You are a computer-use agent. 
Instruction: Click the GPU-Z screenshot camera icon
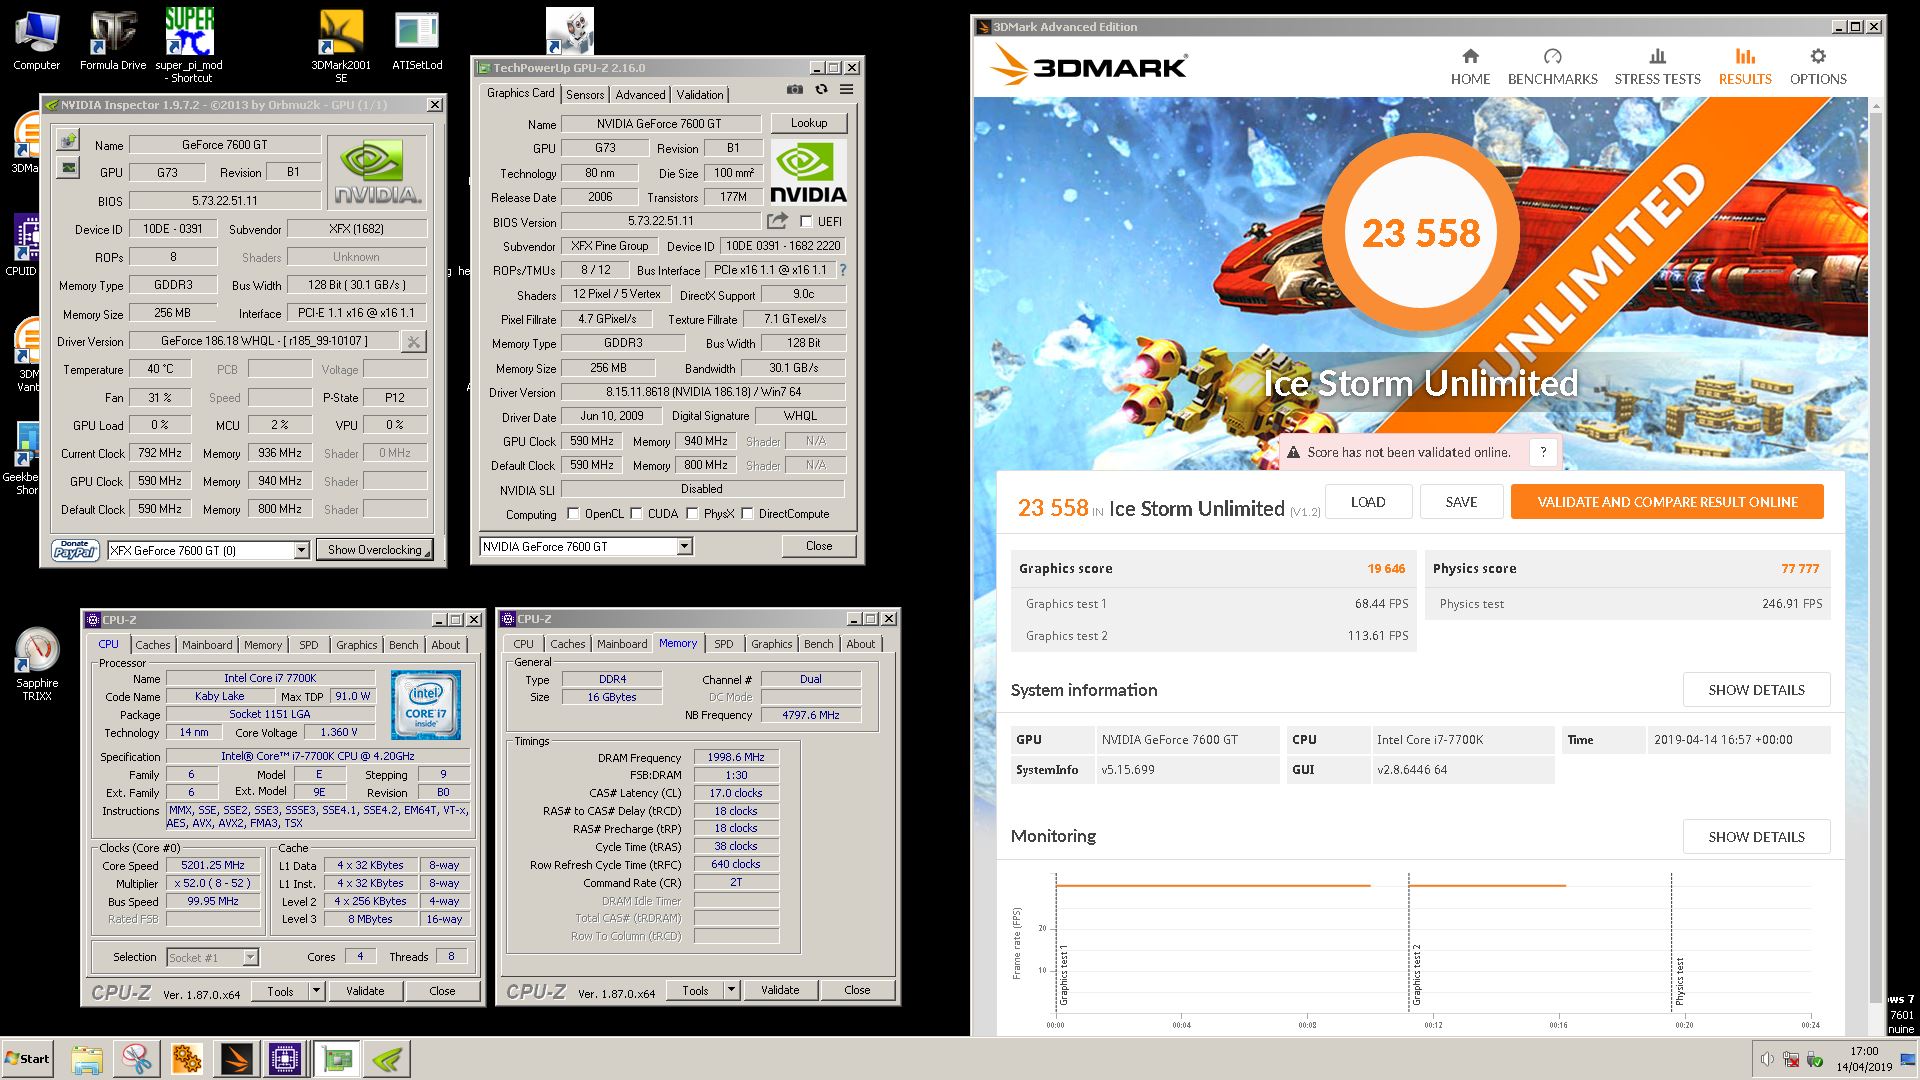tap(794, 89)
